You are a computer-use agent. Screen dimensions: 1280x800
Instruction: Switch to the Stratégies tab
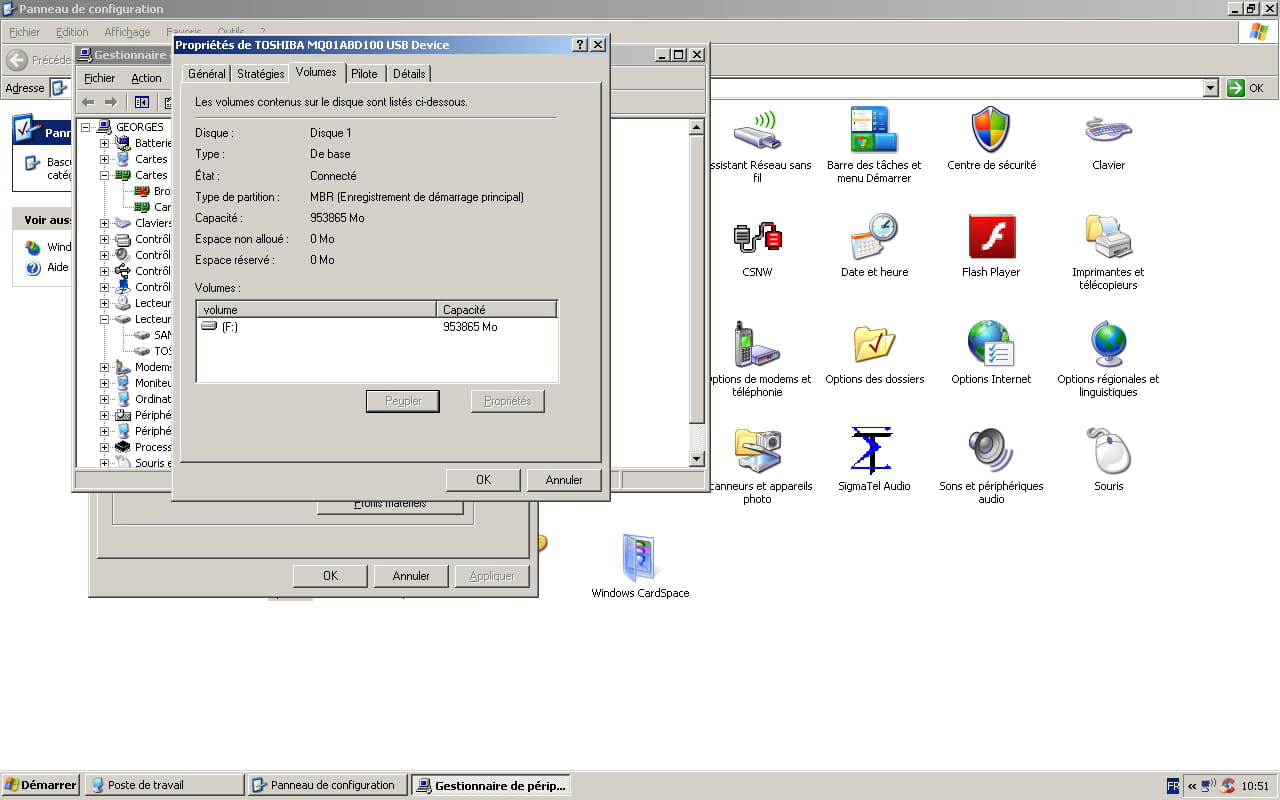coord(261,74)
